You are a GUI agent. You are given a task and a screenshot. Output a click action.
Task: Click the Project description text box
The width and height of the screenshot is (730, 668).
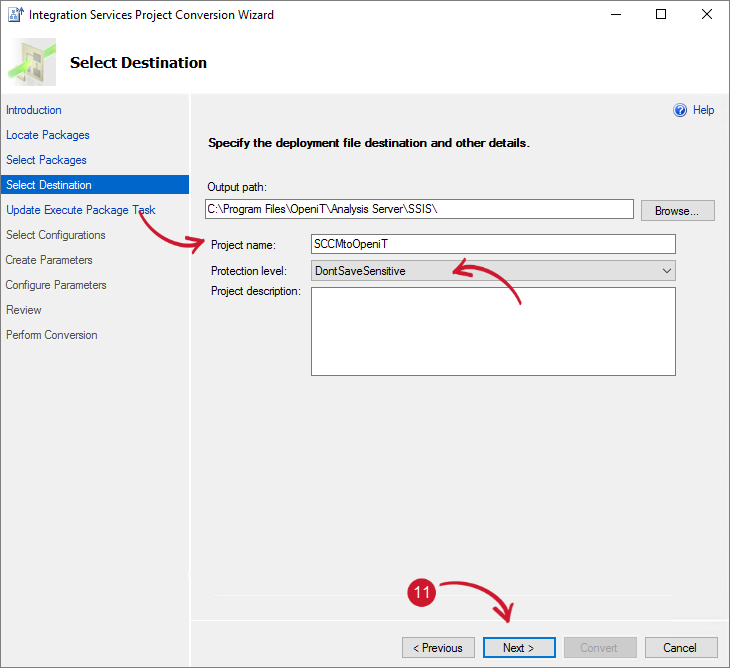pos(493,331)
